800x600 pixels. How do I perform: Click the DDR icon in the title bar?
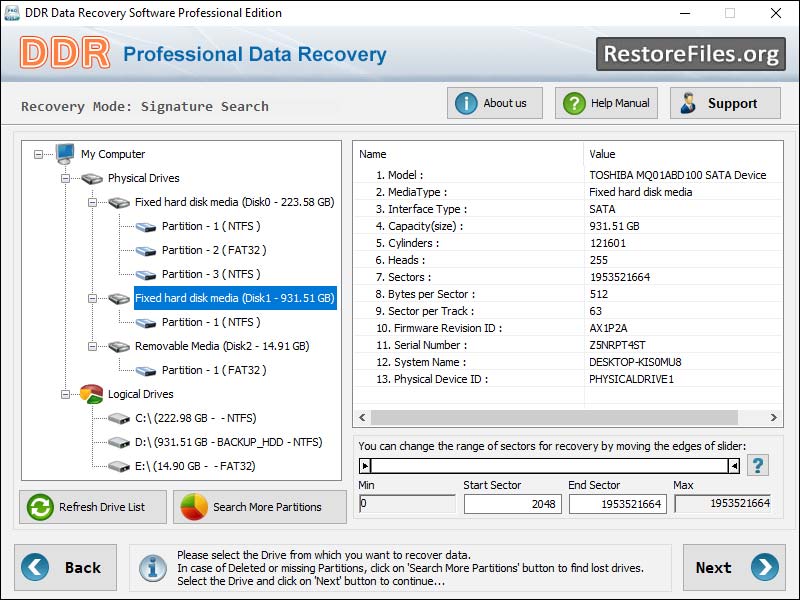point(12,13)
